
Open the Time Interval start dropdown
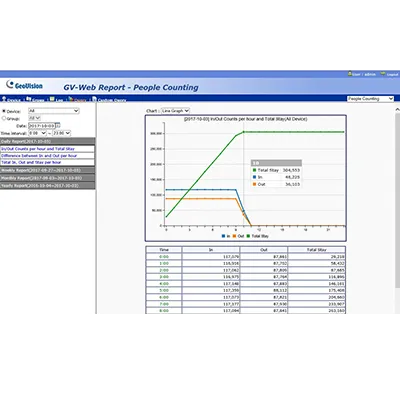pyautogui.click(x=37, y=133)
